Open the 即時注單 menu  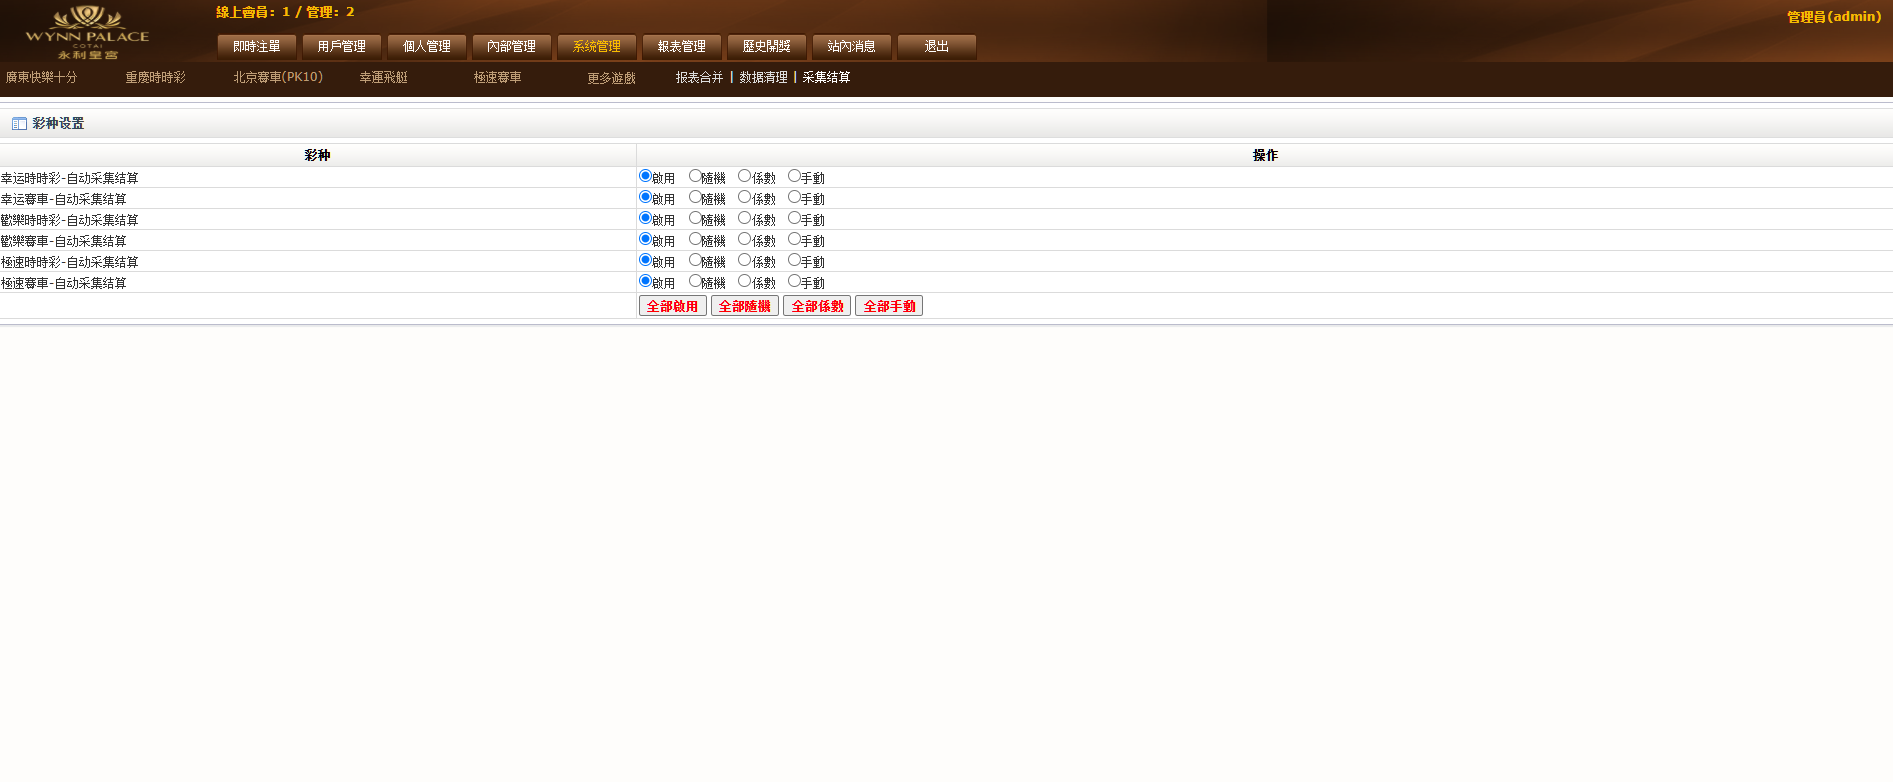[257, 47]
